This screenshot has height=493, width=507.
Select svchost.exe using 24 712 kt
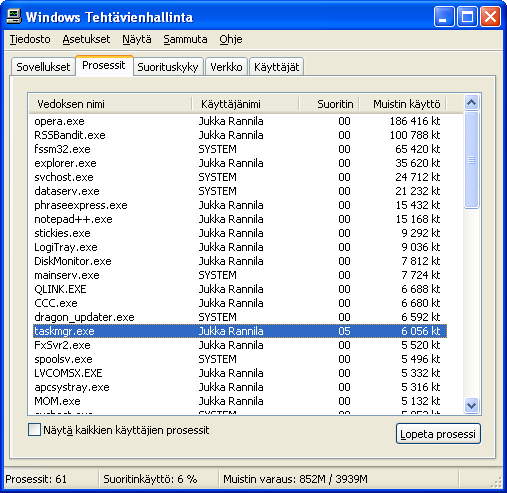240,177
